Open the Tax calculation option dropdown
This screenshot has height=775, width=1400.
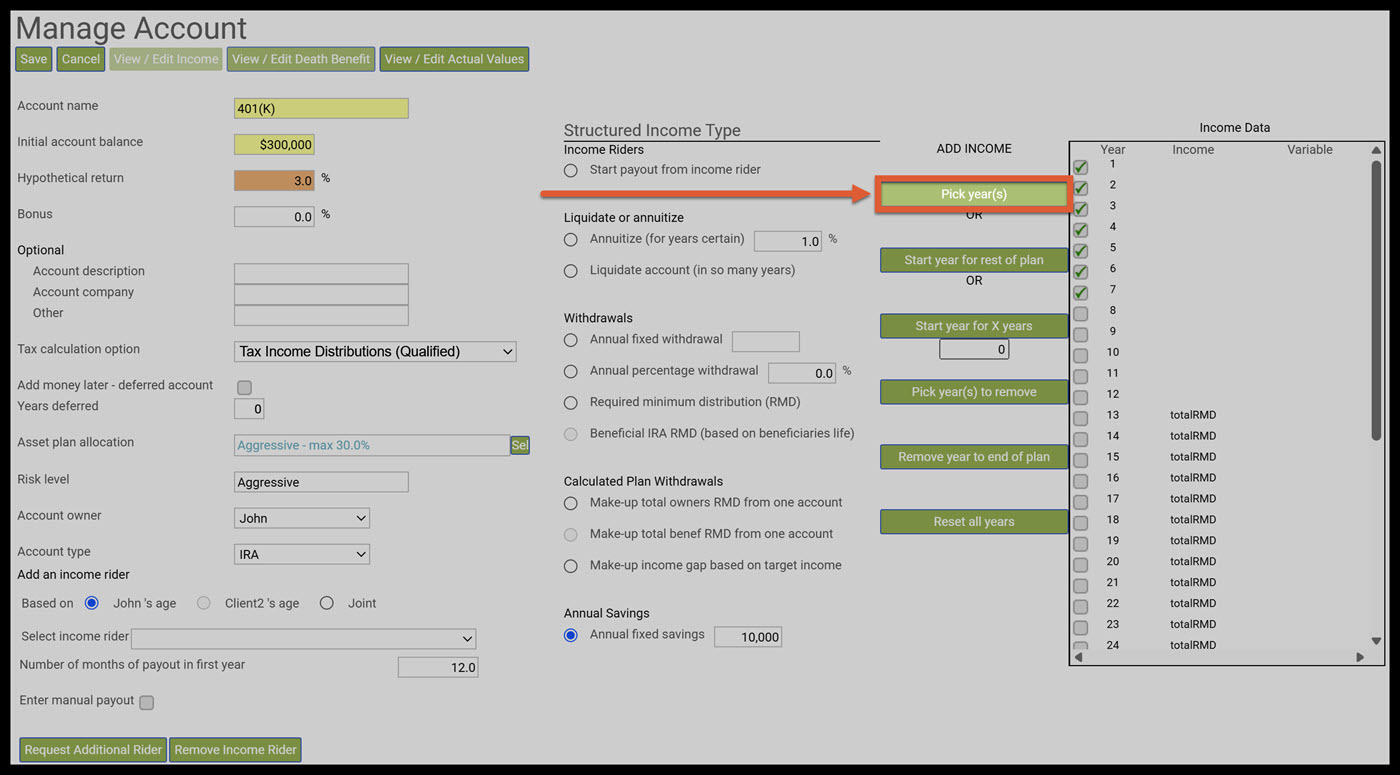click(375, 351)
